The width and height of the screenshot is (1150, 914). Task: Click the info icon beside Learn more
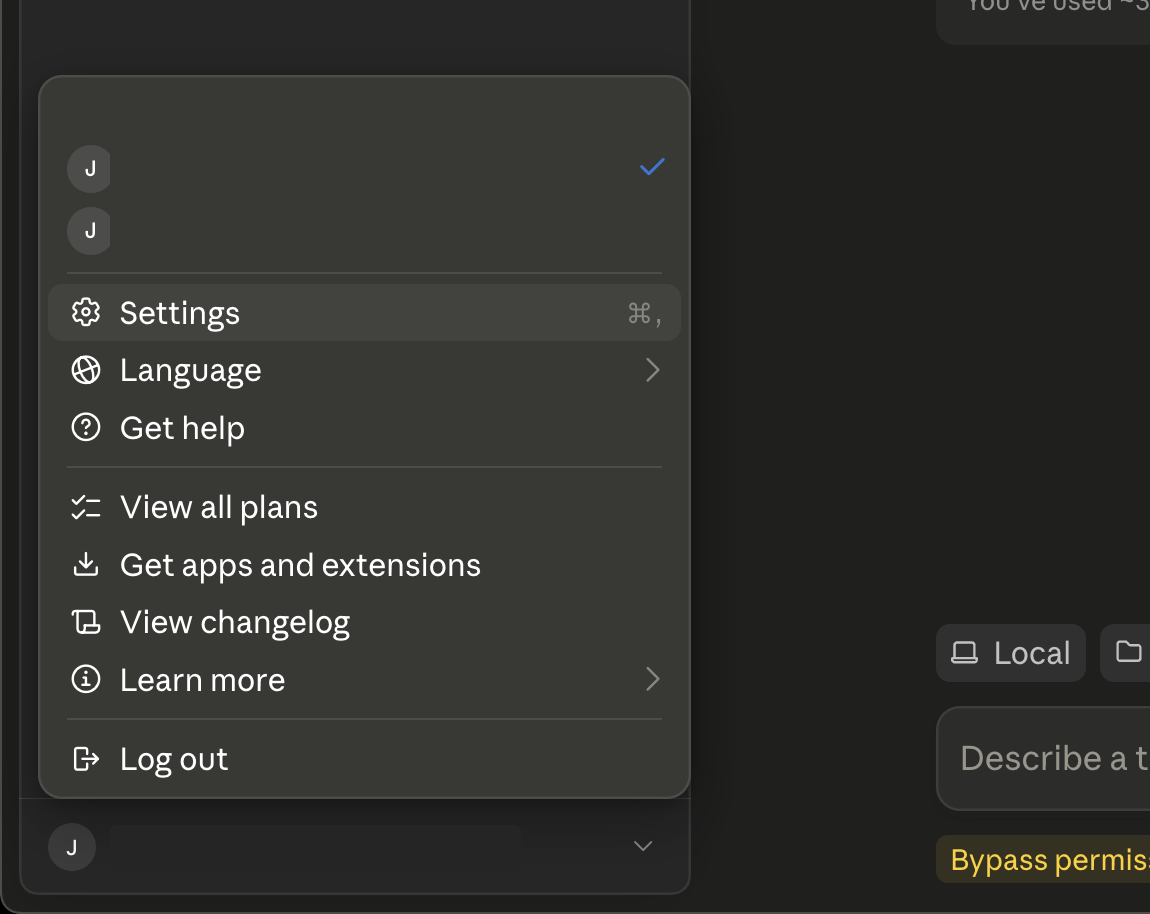coord(86,679)
